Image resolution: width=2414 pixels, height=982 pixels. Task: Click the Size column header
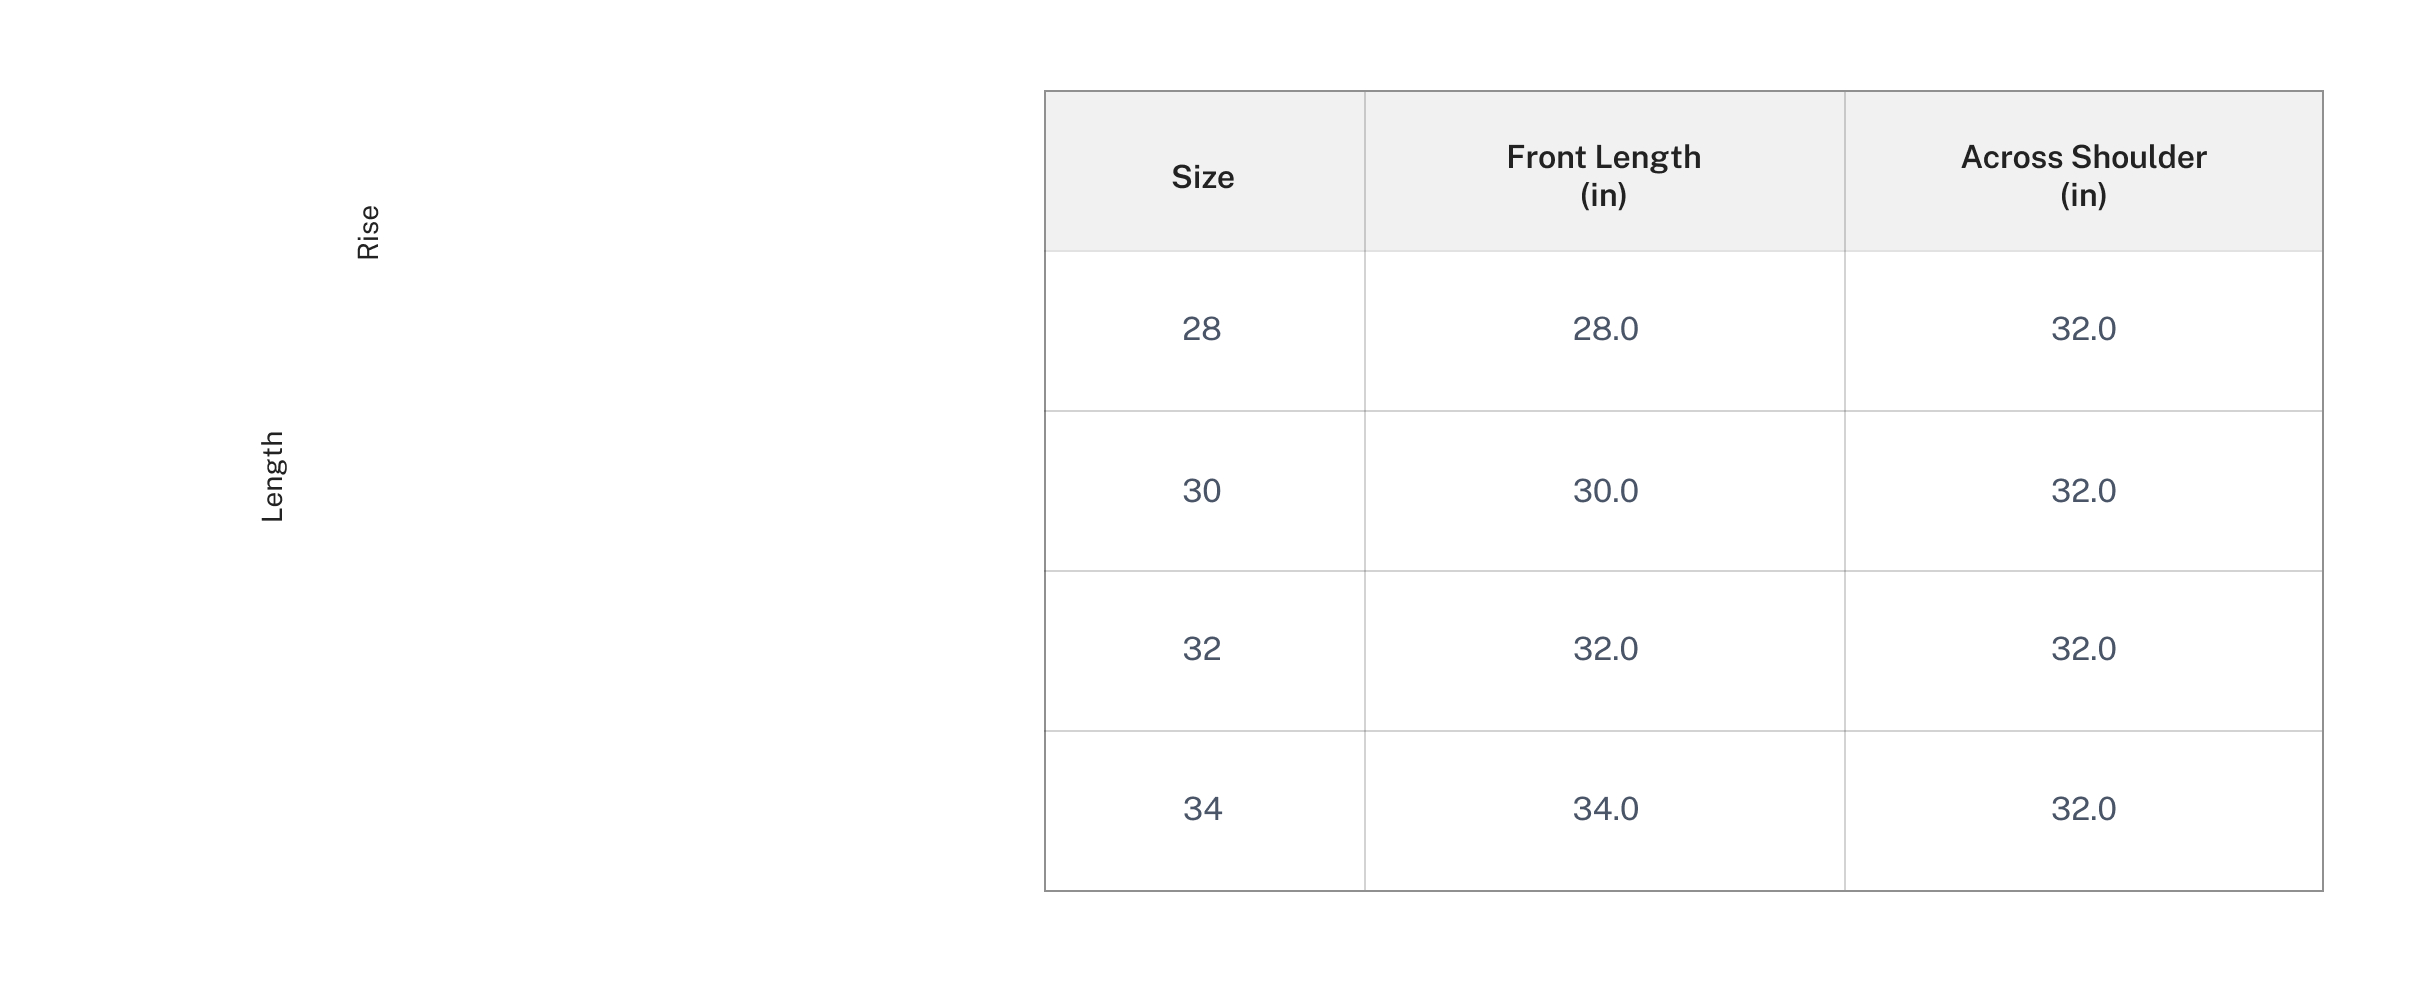point(1202,177)
